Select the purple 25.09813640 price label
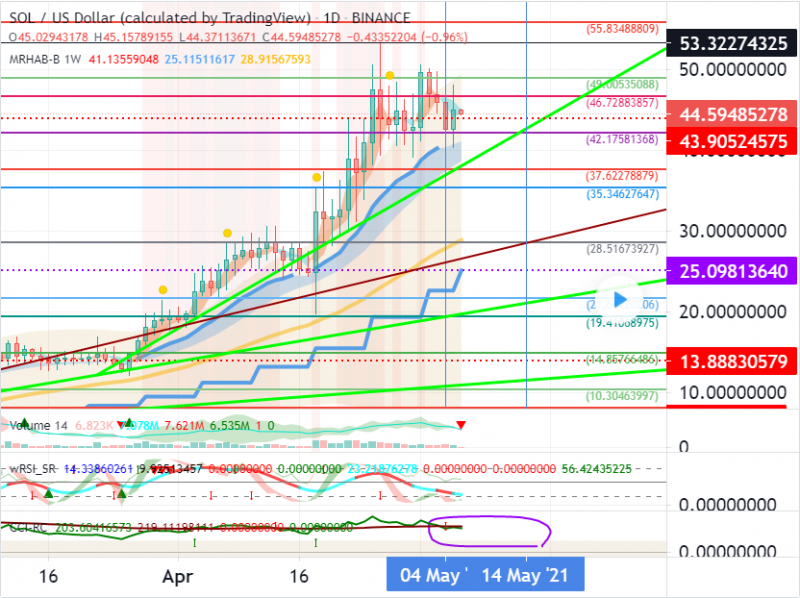The width and height of the screenshot is (800, 598). pos(733,271)
